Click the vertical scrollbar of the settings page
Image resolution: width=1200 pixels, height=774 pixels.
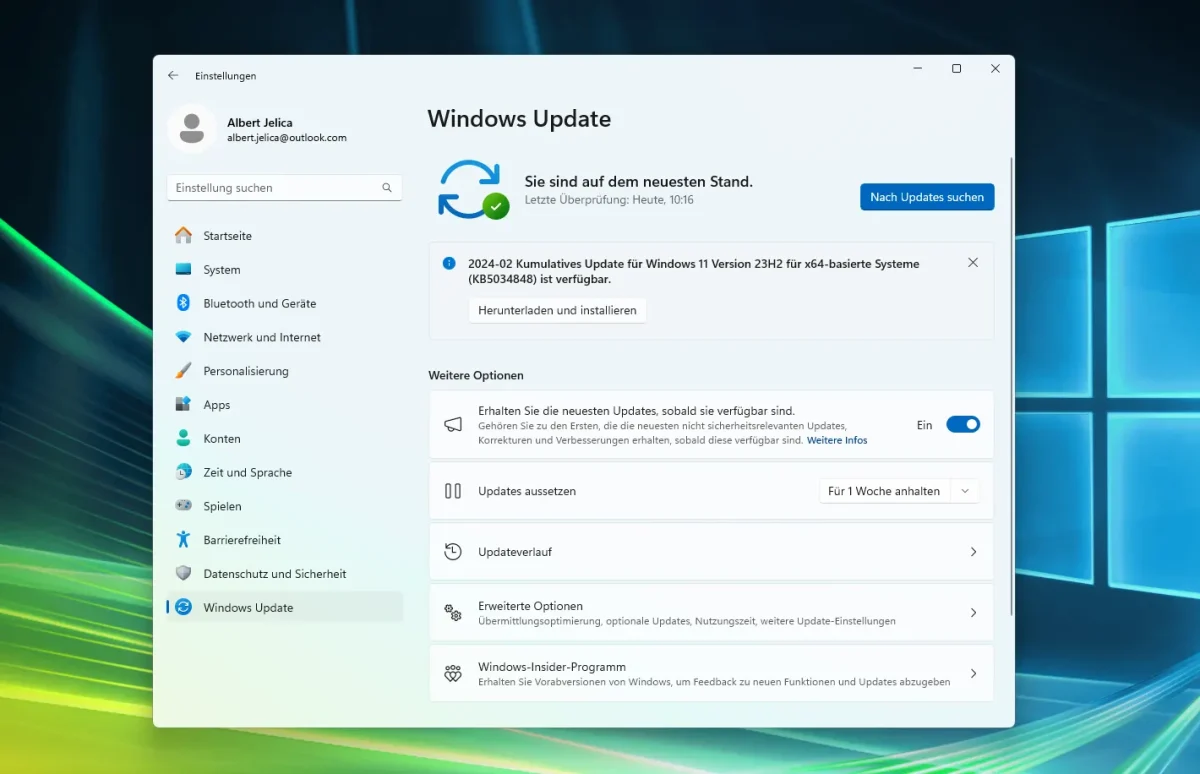1012,386
